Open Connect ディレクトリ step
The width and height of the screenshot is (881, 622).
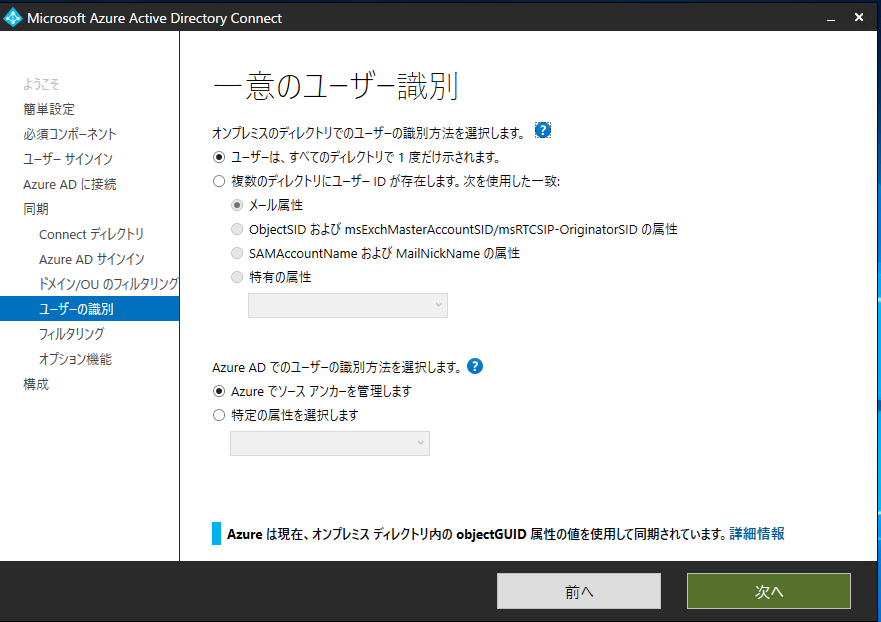click(92, 234)
